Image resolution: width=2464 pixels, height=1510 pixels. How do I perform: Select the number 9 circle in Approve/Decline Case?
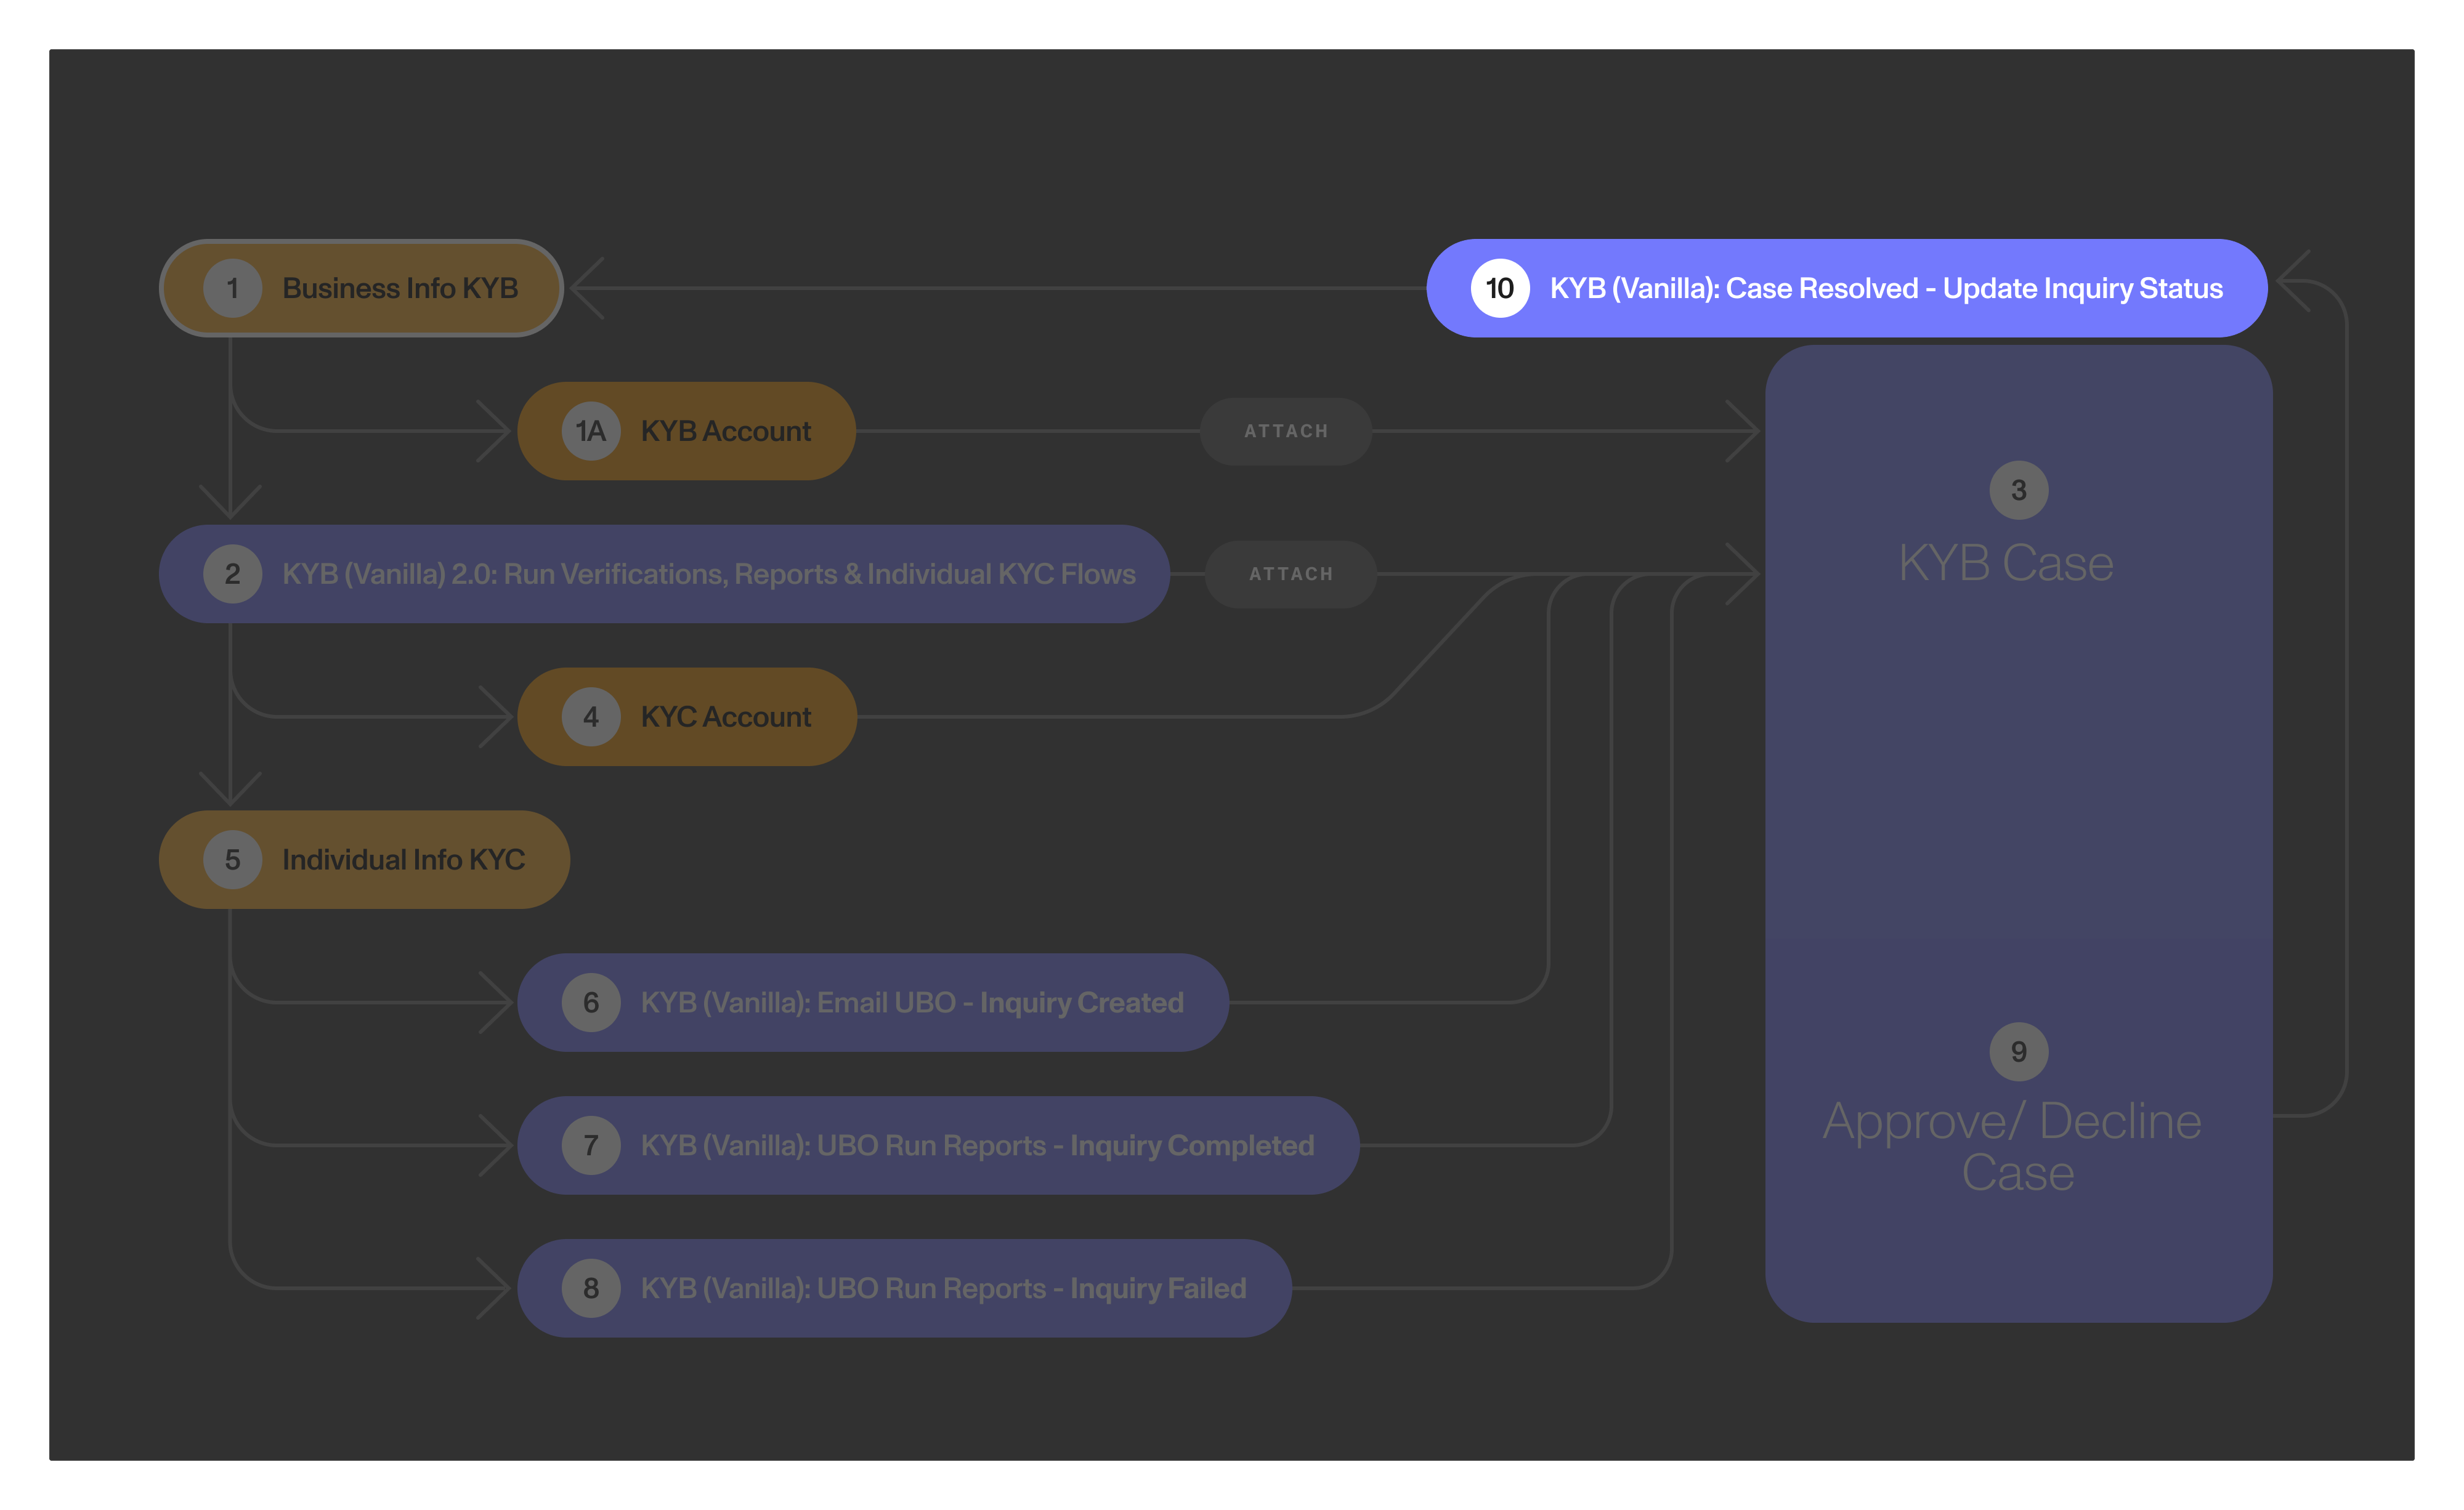2019,1051
